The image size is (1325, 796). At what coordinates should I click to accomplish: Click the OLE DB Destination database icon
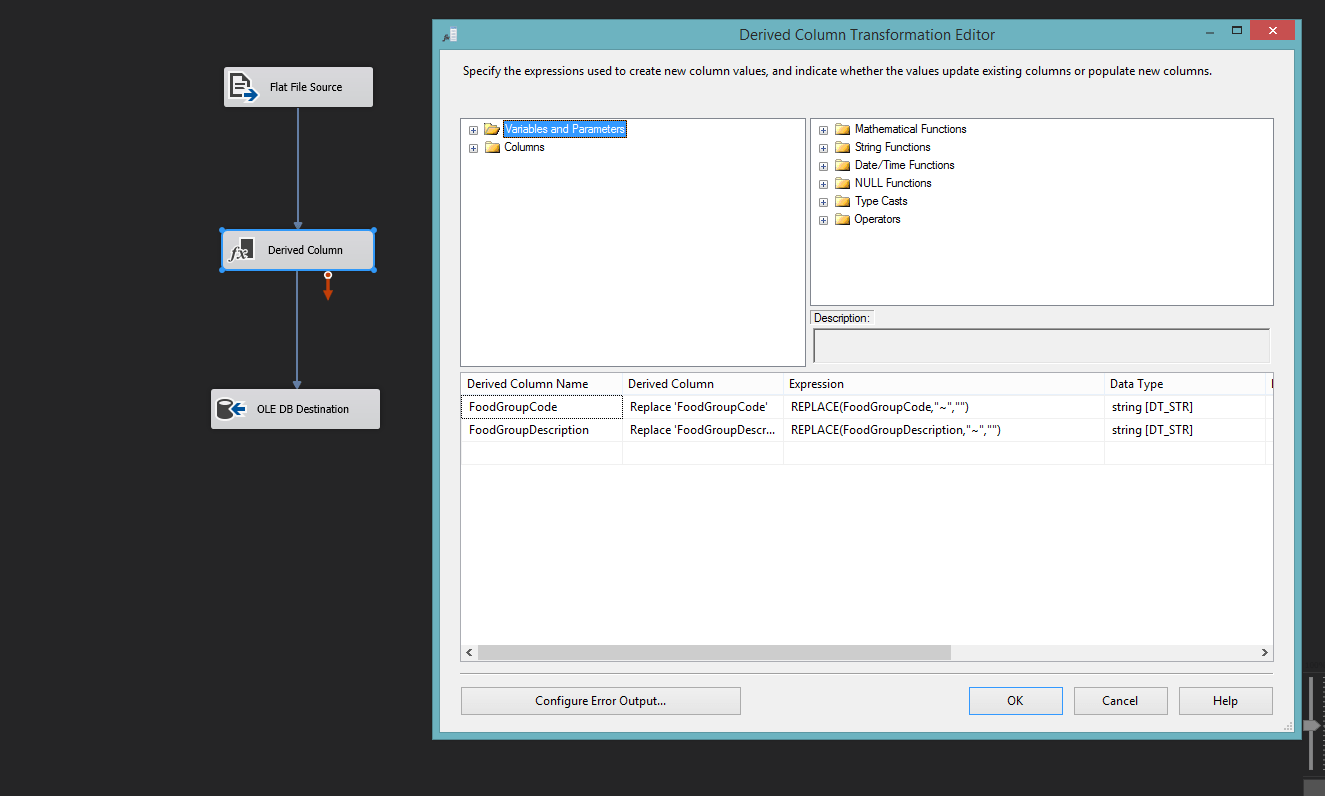point(232,409)
